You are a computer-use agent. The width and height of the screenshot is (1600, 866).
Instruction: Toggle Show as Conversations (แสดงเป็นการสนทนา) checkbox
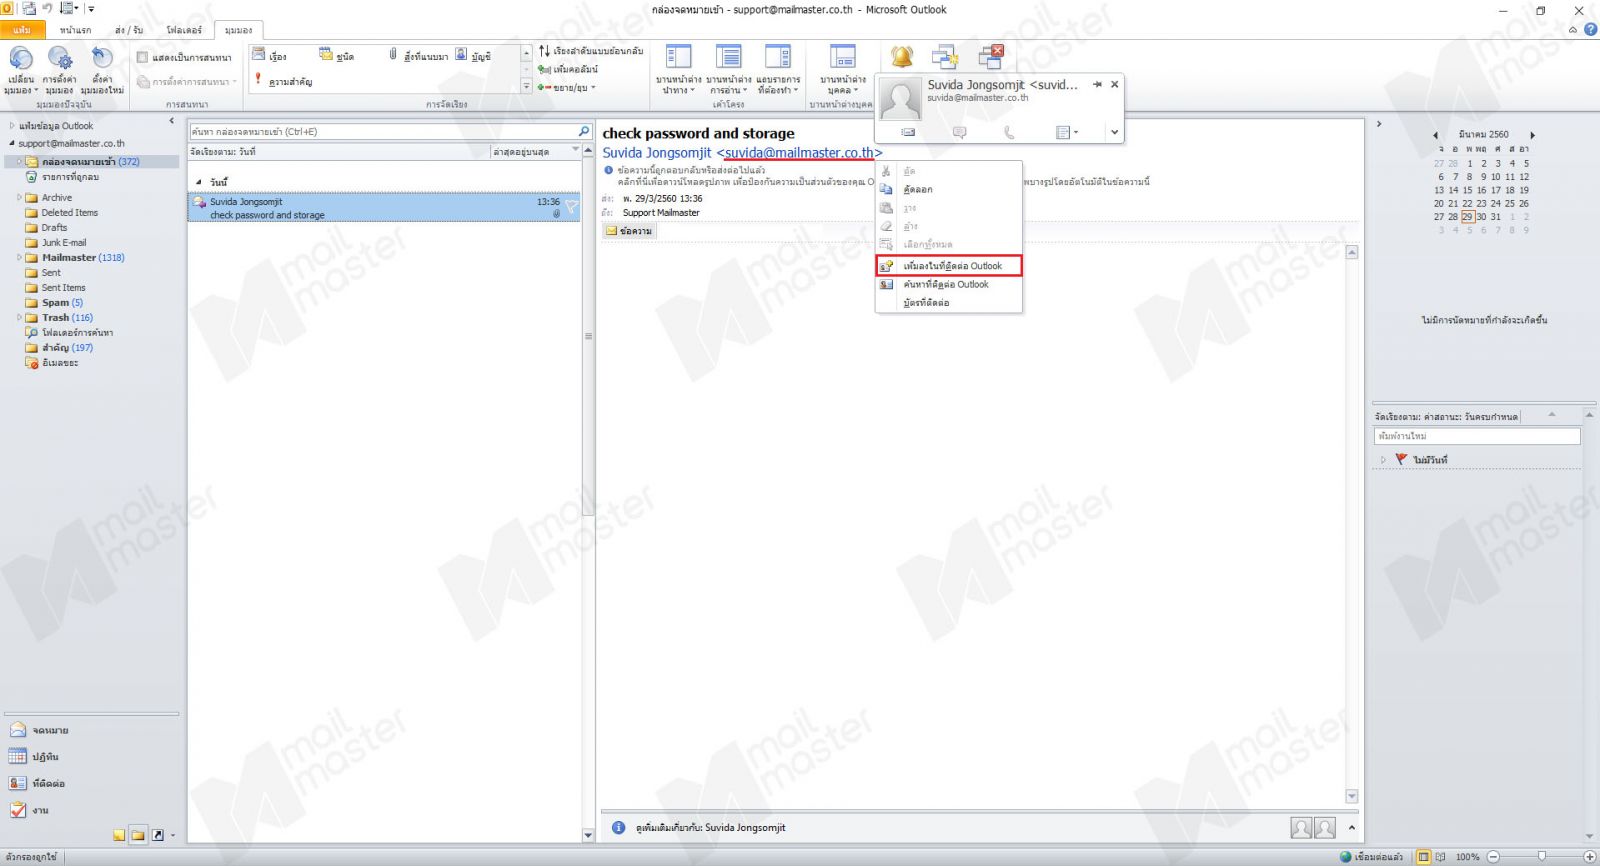pos(142,57)
